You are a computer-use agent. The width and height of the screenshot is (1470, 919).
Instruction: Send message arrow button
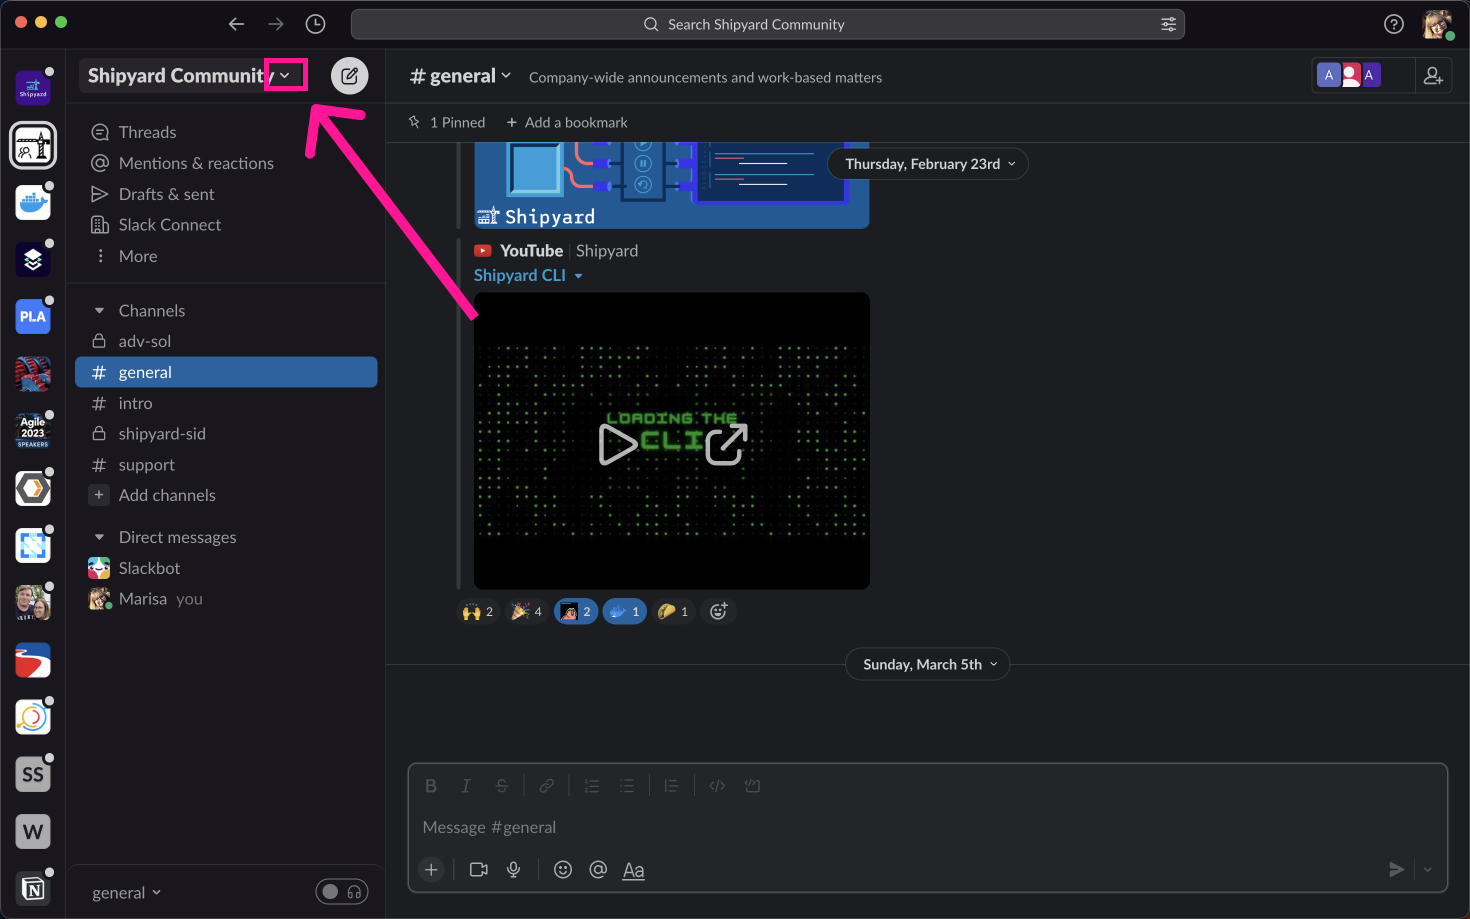click(1397, 870)
